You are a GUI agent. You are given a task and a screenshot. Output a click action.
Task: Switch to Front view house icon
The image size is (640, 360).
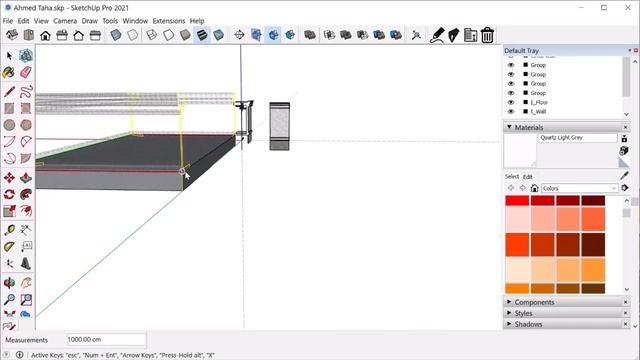45,35
